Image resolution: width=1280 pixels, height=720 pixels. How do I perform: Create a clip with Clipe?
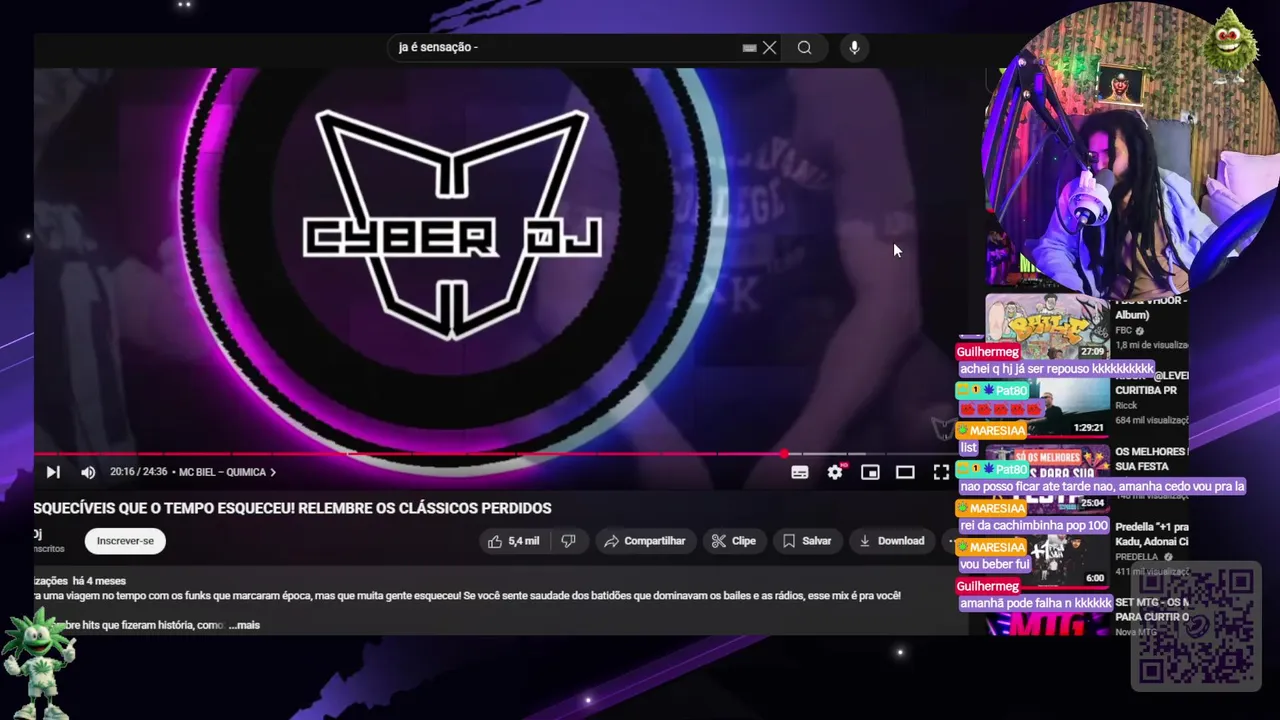(734, 541)
